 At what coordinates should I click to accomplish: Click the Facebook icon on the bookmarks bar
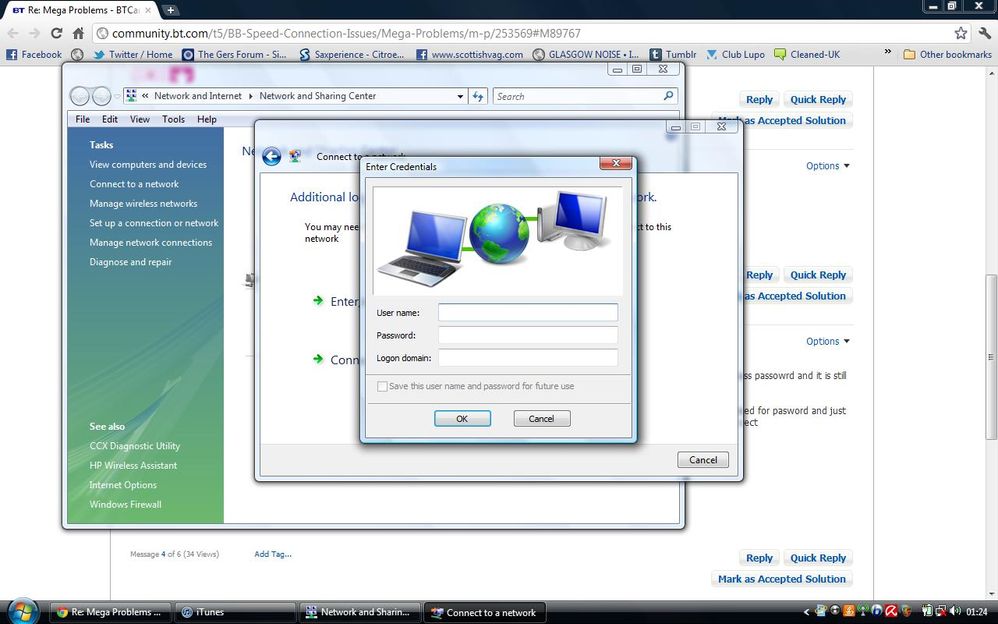(10, 54)
